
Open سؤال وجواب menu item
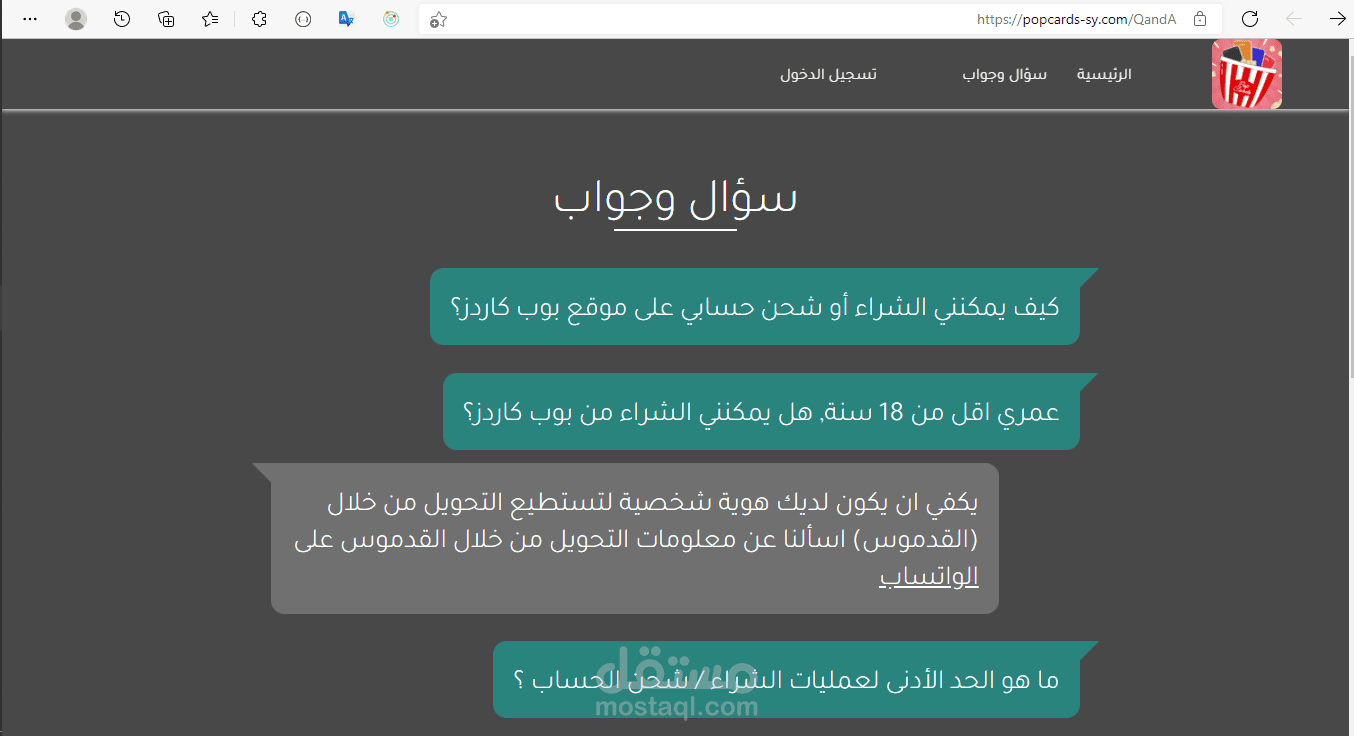pyautogui.click(x=1005, y=75)
